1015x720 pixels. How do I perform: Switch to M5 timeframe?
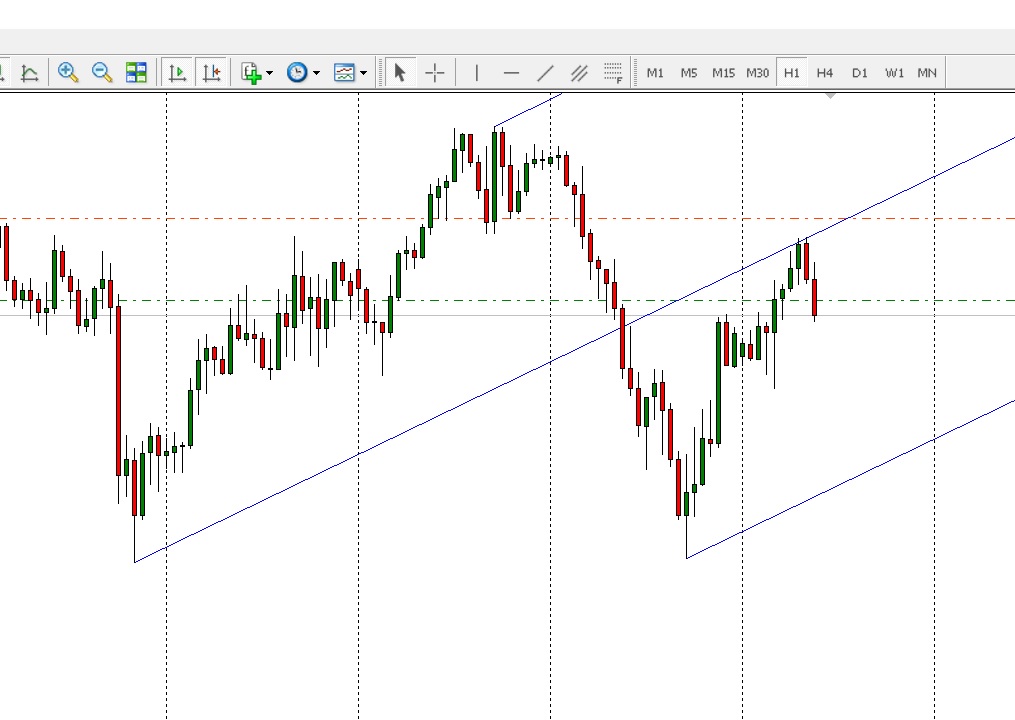click(x=689, y=73)
